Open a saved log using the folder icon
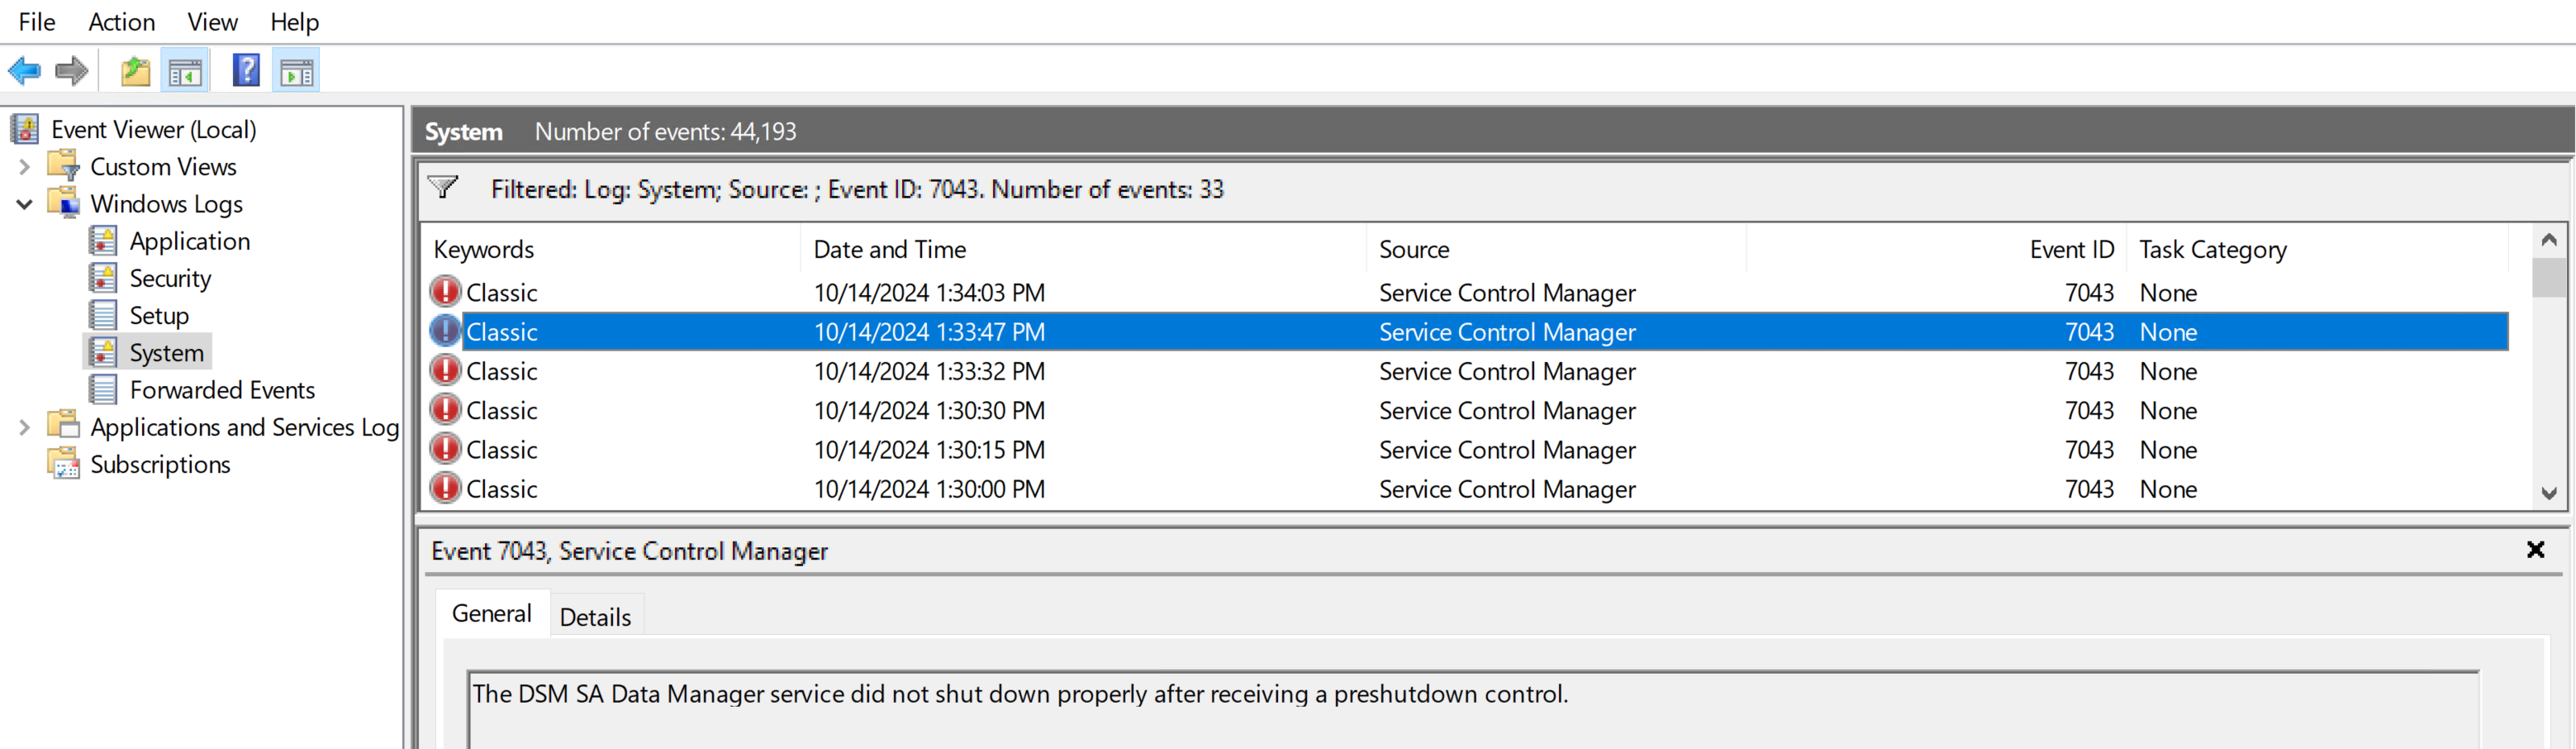 (135, 70)
